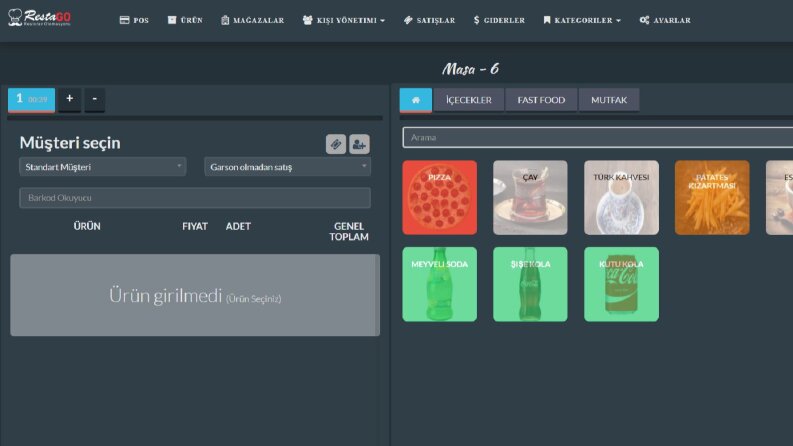This screenshot has height=446, width=793.
Task: Click the ticket tag icon button
Action: tap(336, 145)
